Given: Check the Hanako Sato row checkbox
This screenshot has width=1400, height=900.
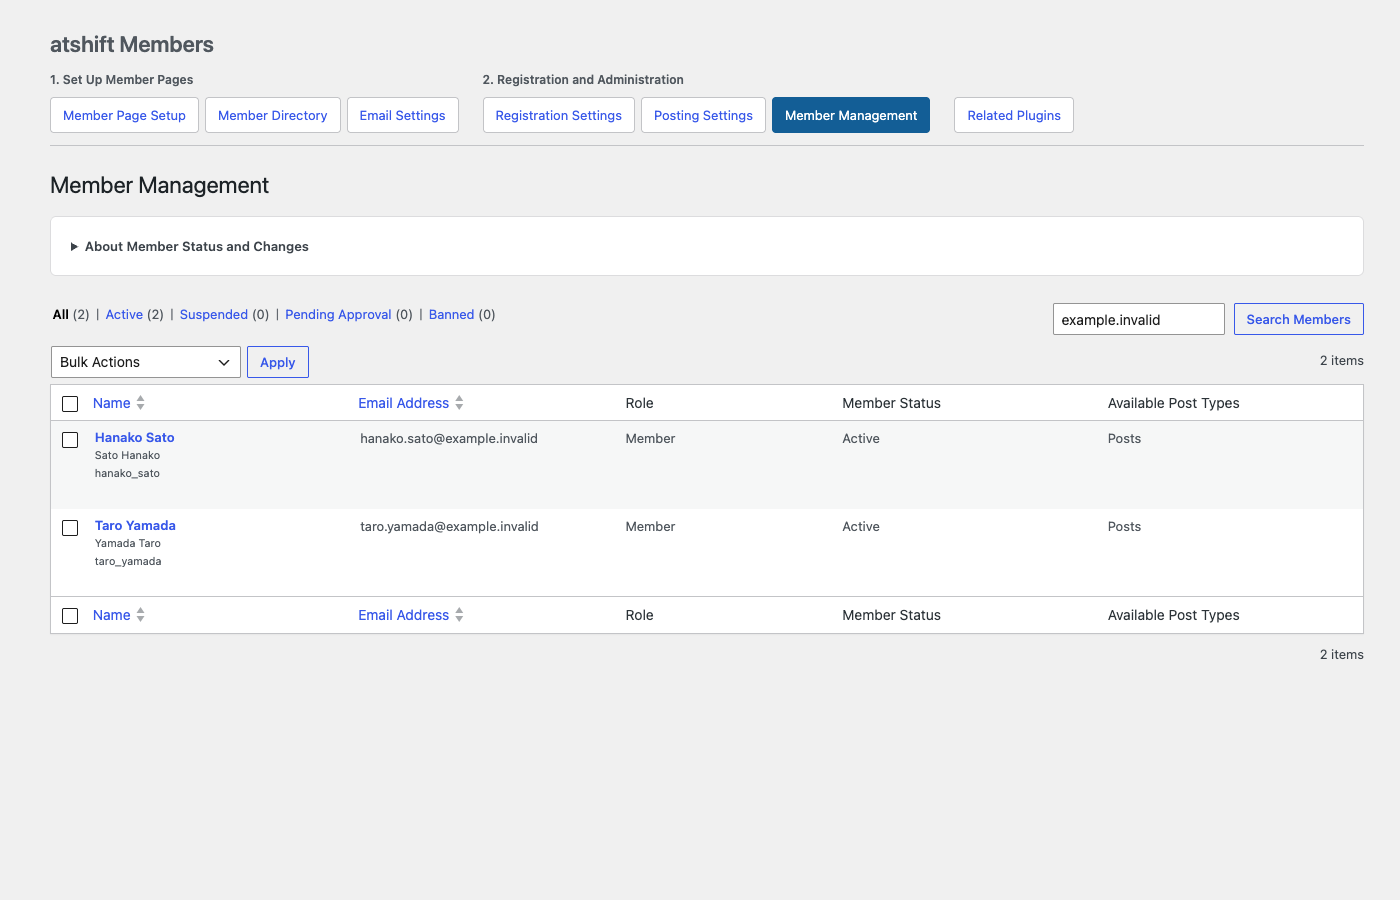Looking at the screenshot, I should pos(70,440).
